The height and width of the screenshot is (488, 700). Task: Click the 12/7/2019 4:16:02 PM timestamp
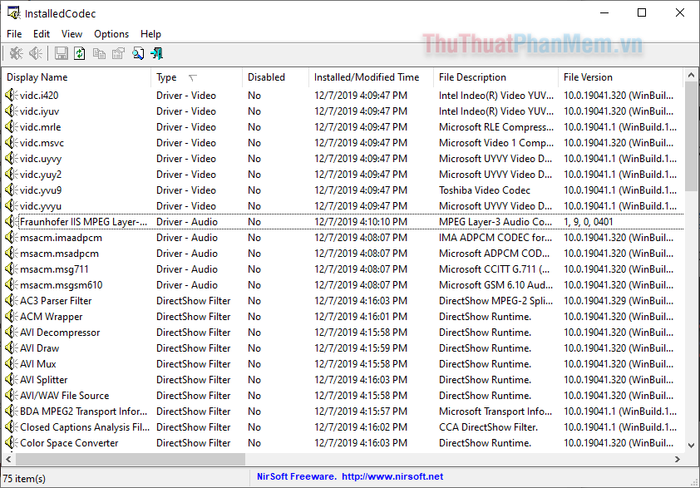(x=361, y=427)
